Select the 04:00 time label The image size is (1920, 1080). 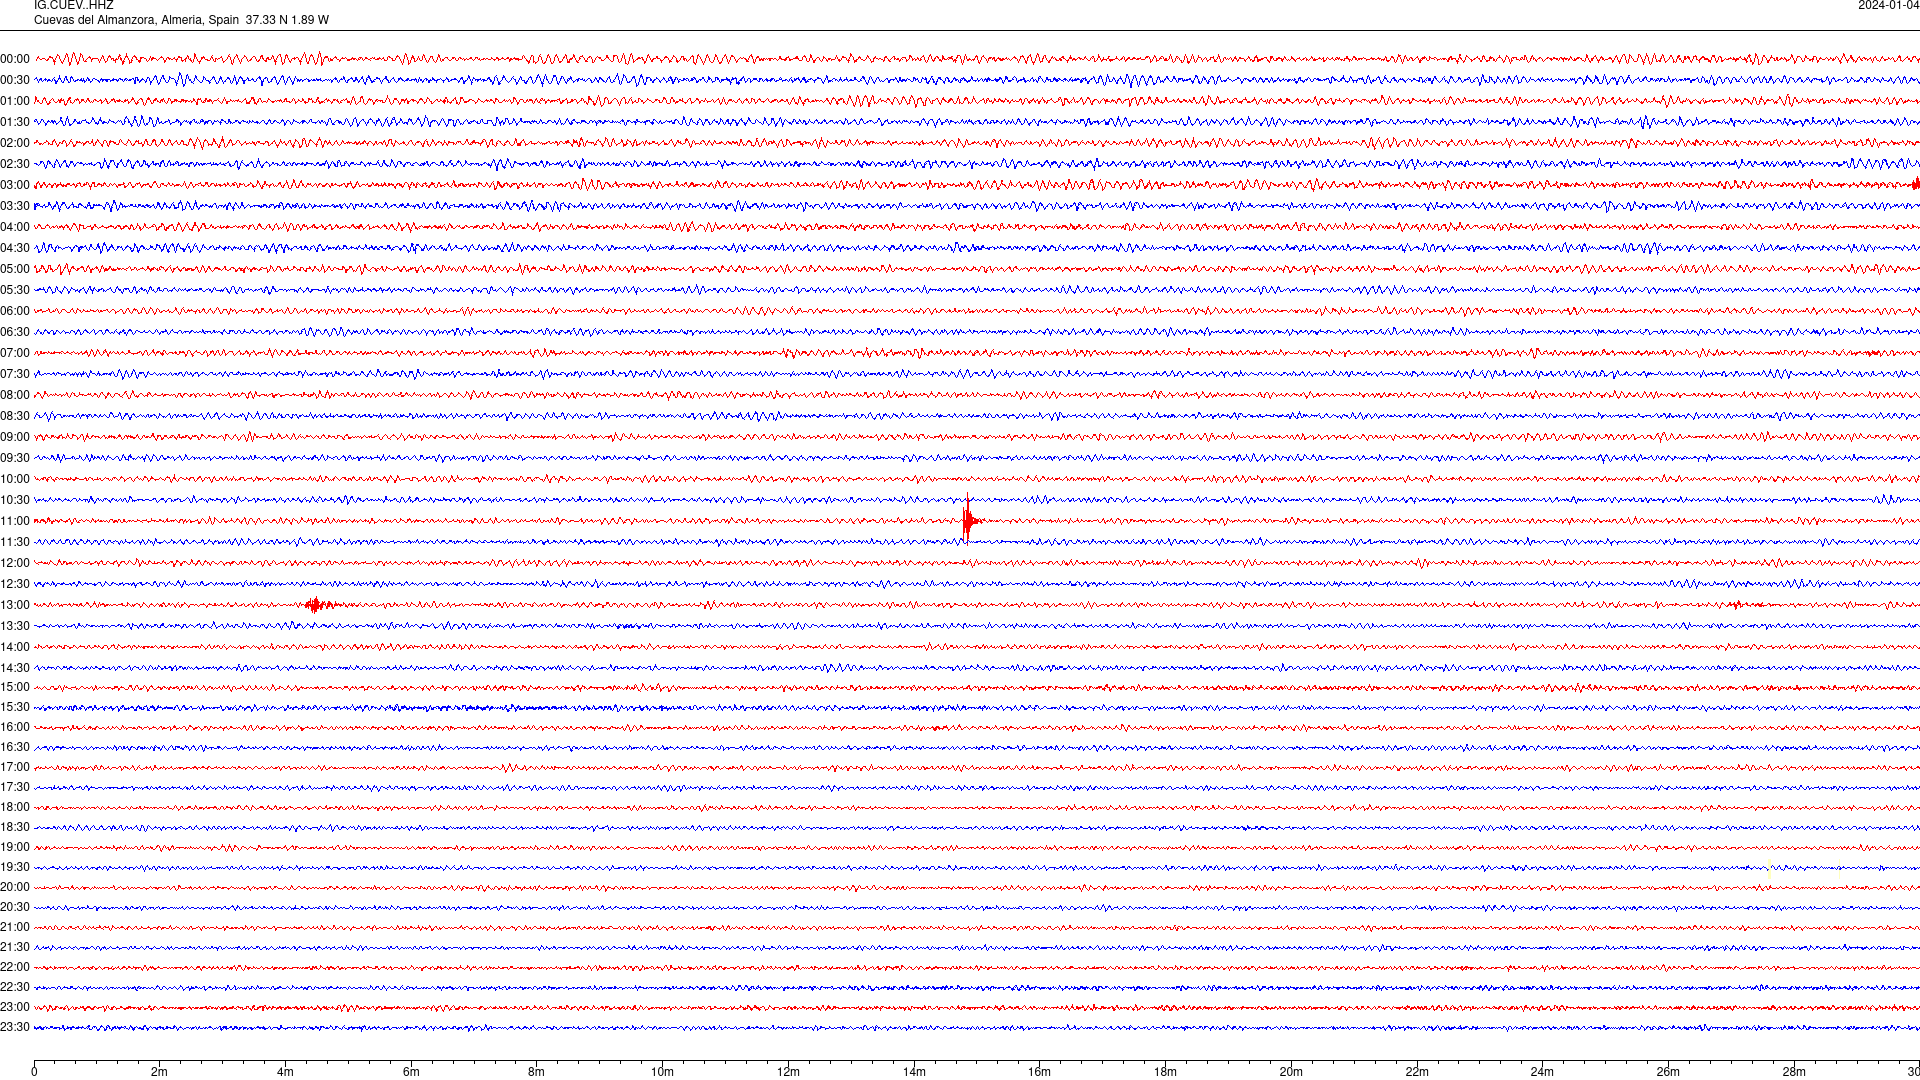[x=15, y=227]
